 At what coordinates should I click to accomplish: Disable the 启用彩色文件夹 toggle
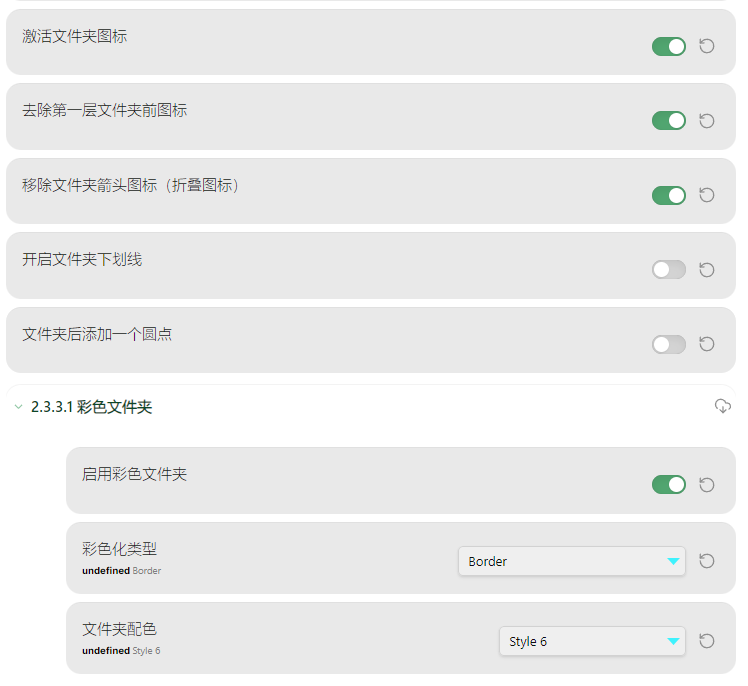click(x=668, y=485)
